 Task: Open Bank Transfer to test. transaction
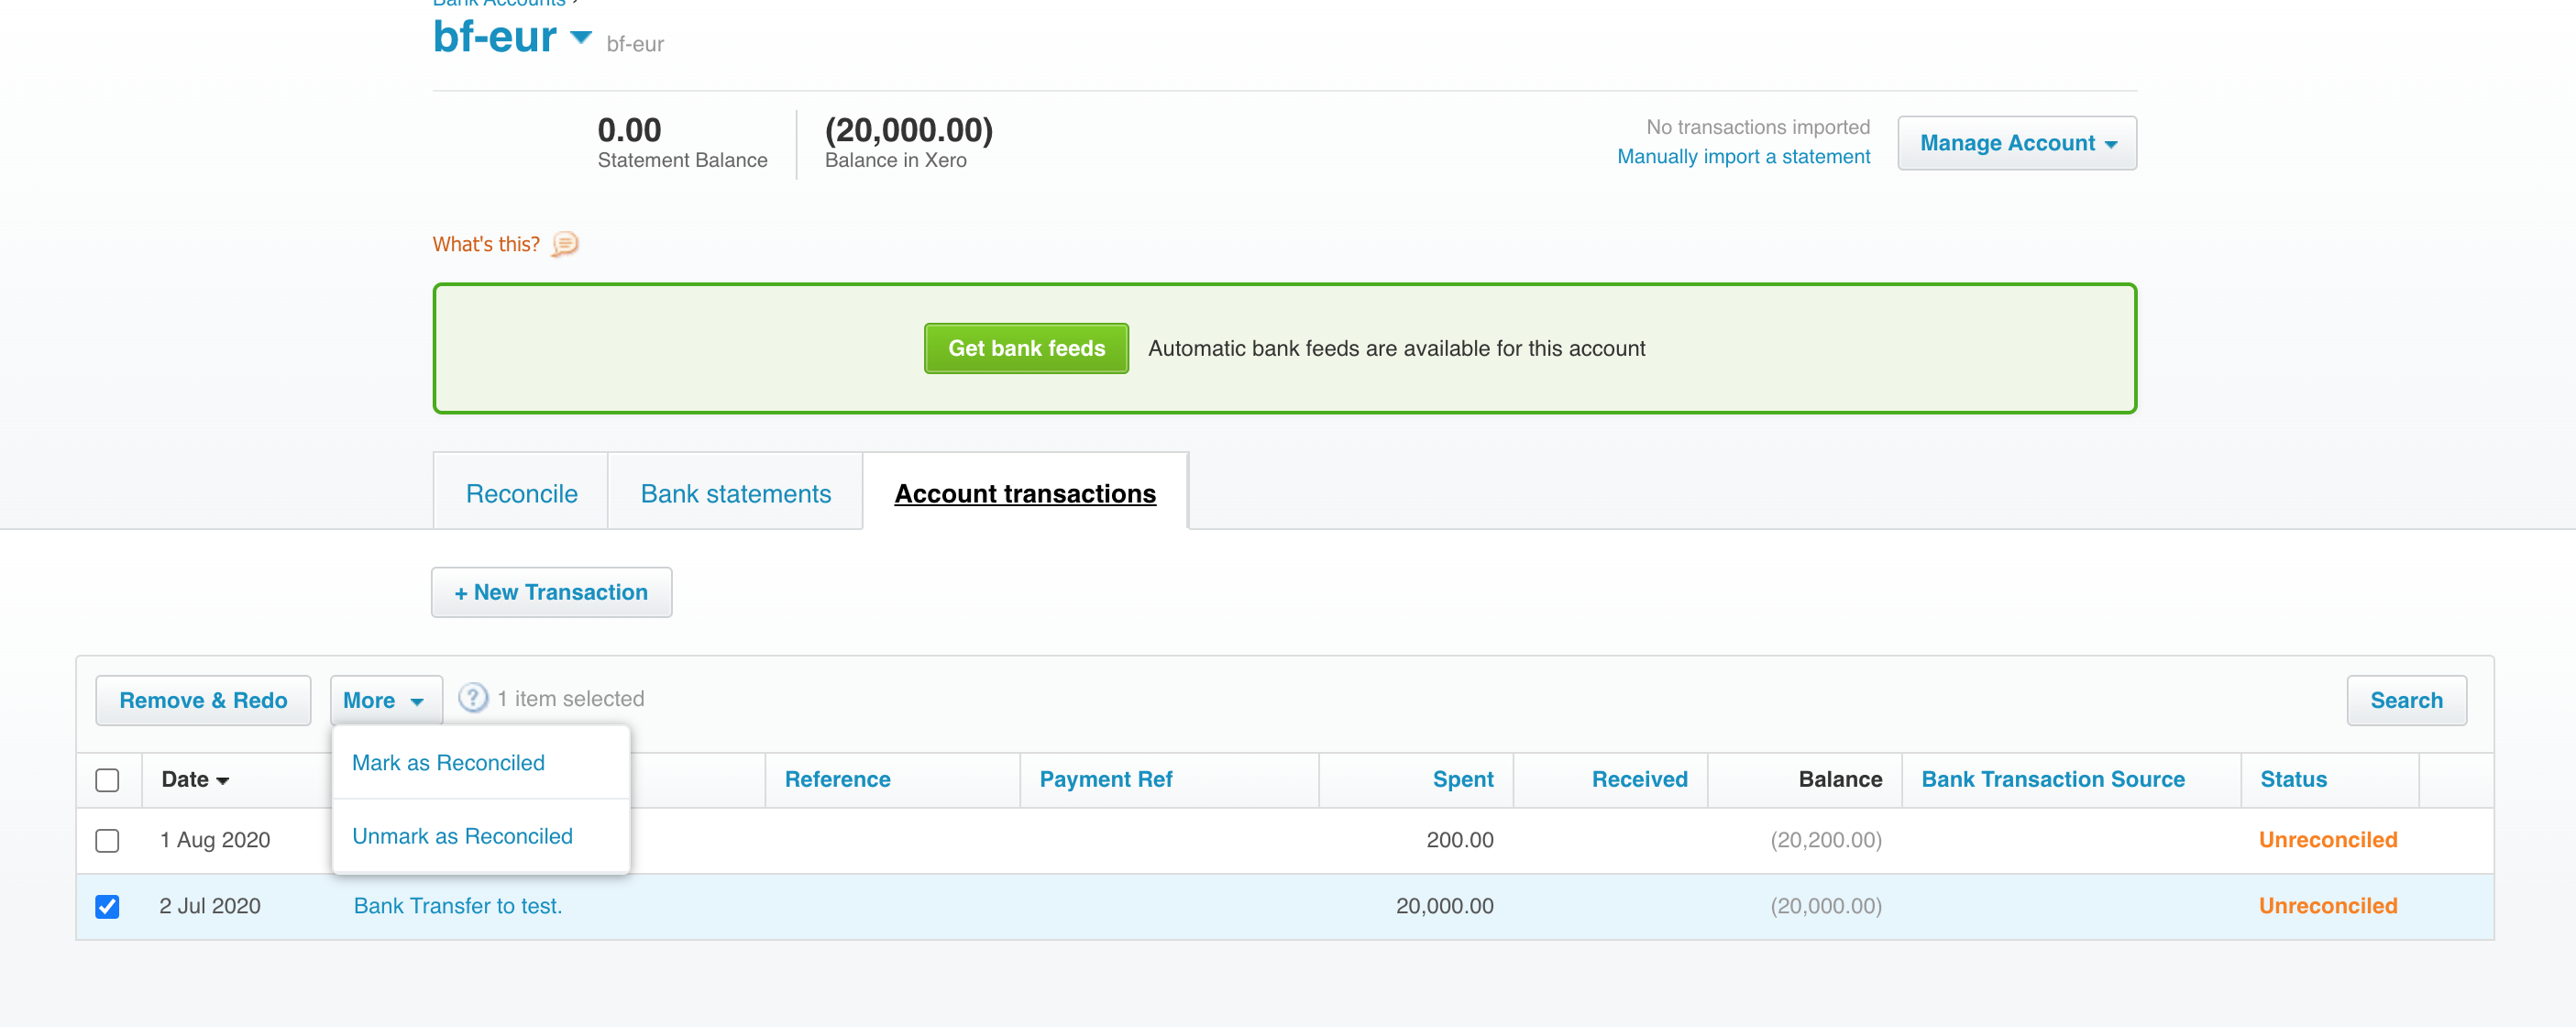point(458,905)
